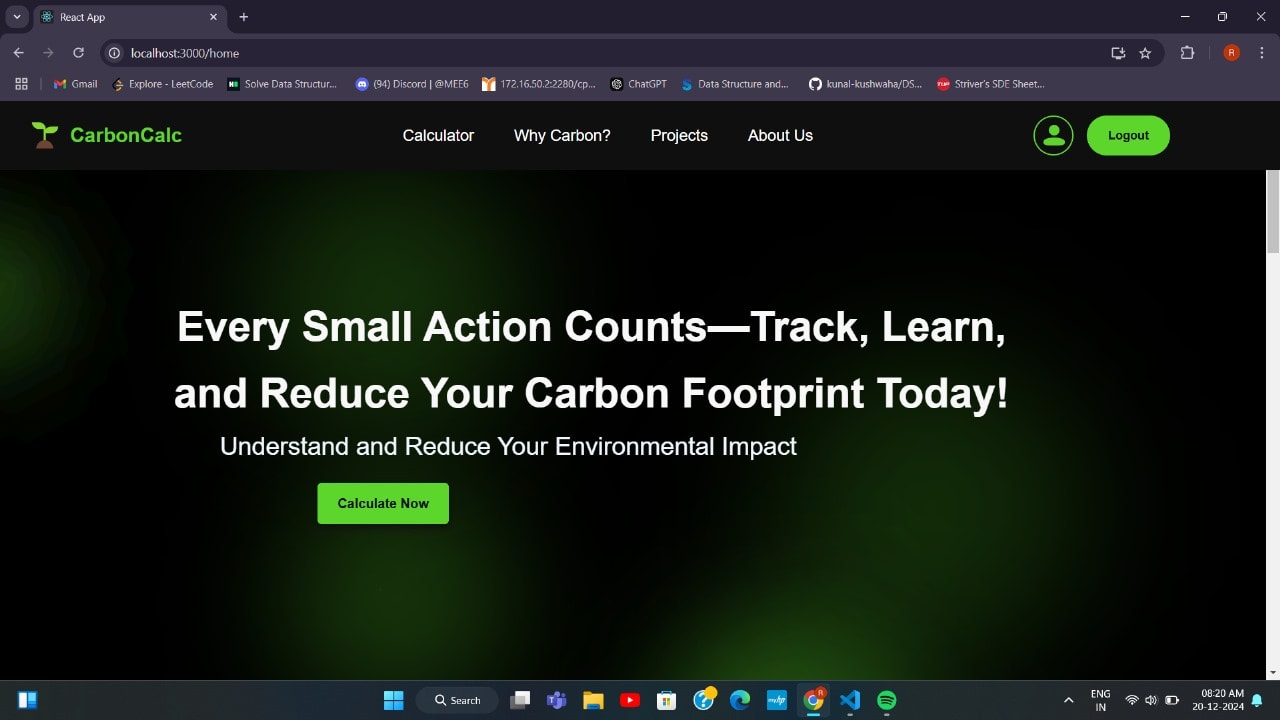
Task: Click the CarbonCalc sprout logo
Action: (44, 135)
